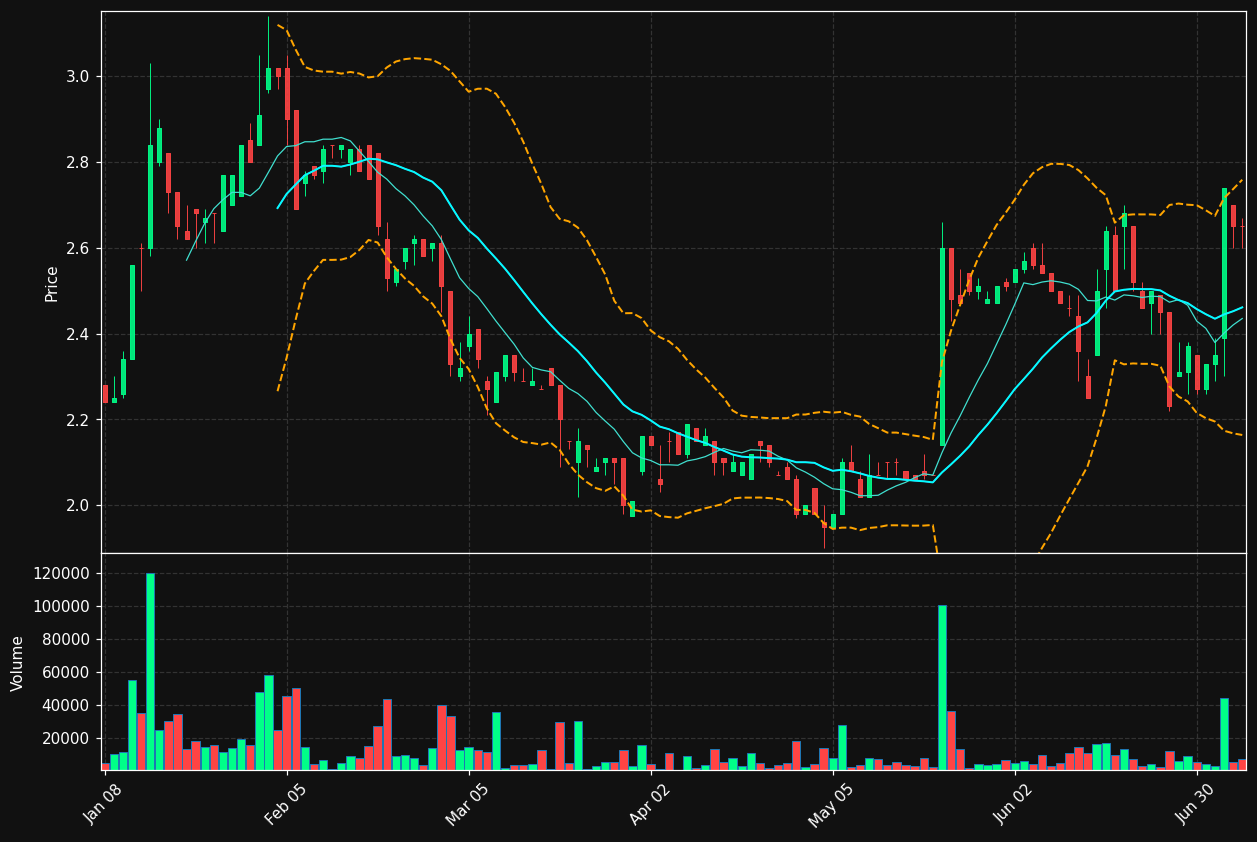Screen dimensions: 1257x842
Task: Click the green volume bar reaching 100000
Action: 942,688
